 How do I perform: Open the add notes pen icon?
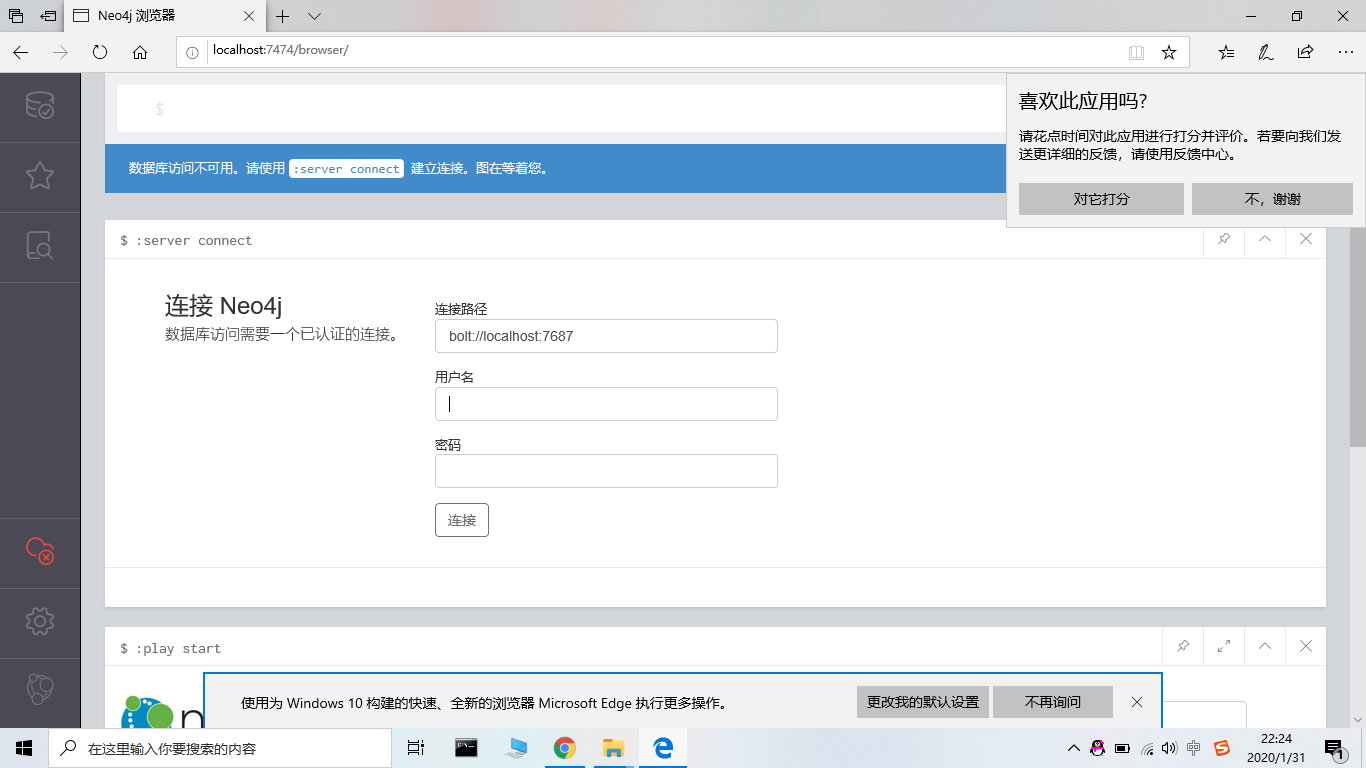[x=1266, y=52]
